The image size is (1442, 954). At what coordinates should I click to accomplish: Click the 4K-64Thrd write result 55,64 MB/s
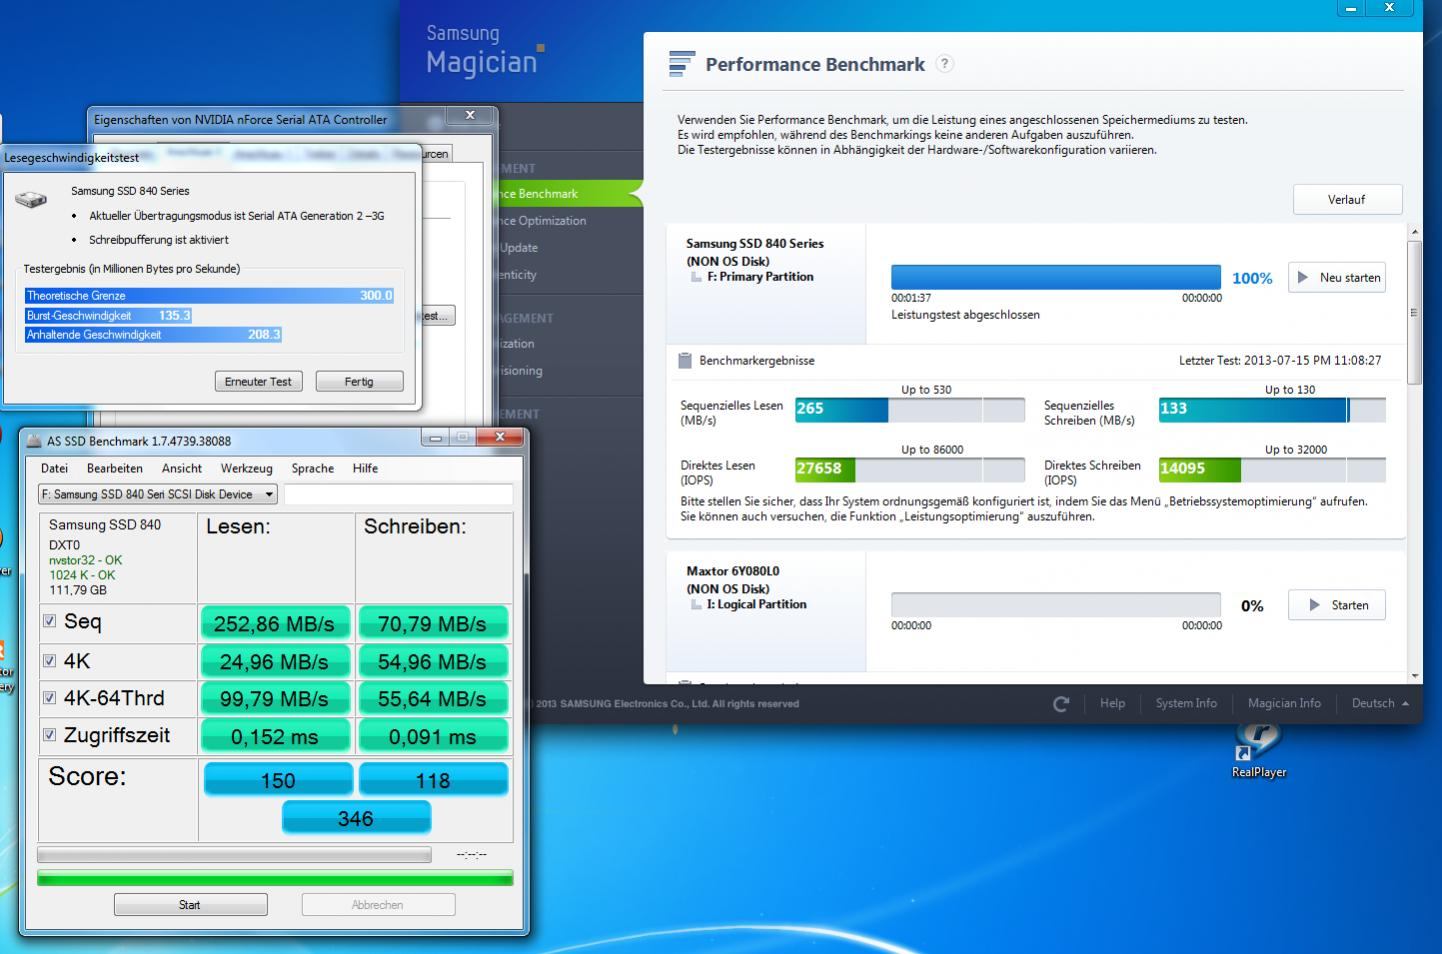[433, 698]
